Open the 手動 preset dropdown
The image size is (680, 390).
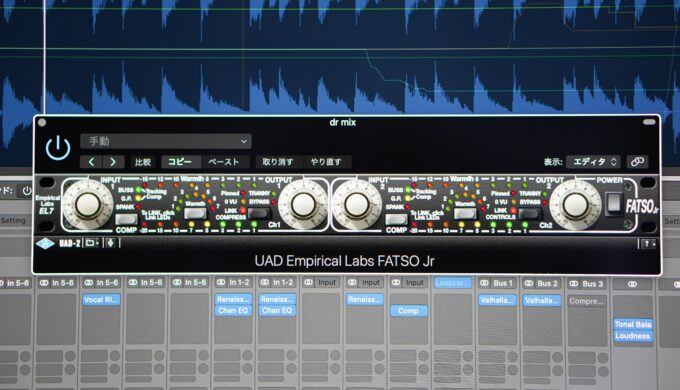point(166,141)
